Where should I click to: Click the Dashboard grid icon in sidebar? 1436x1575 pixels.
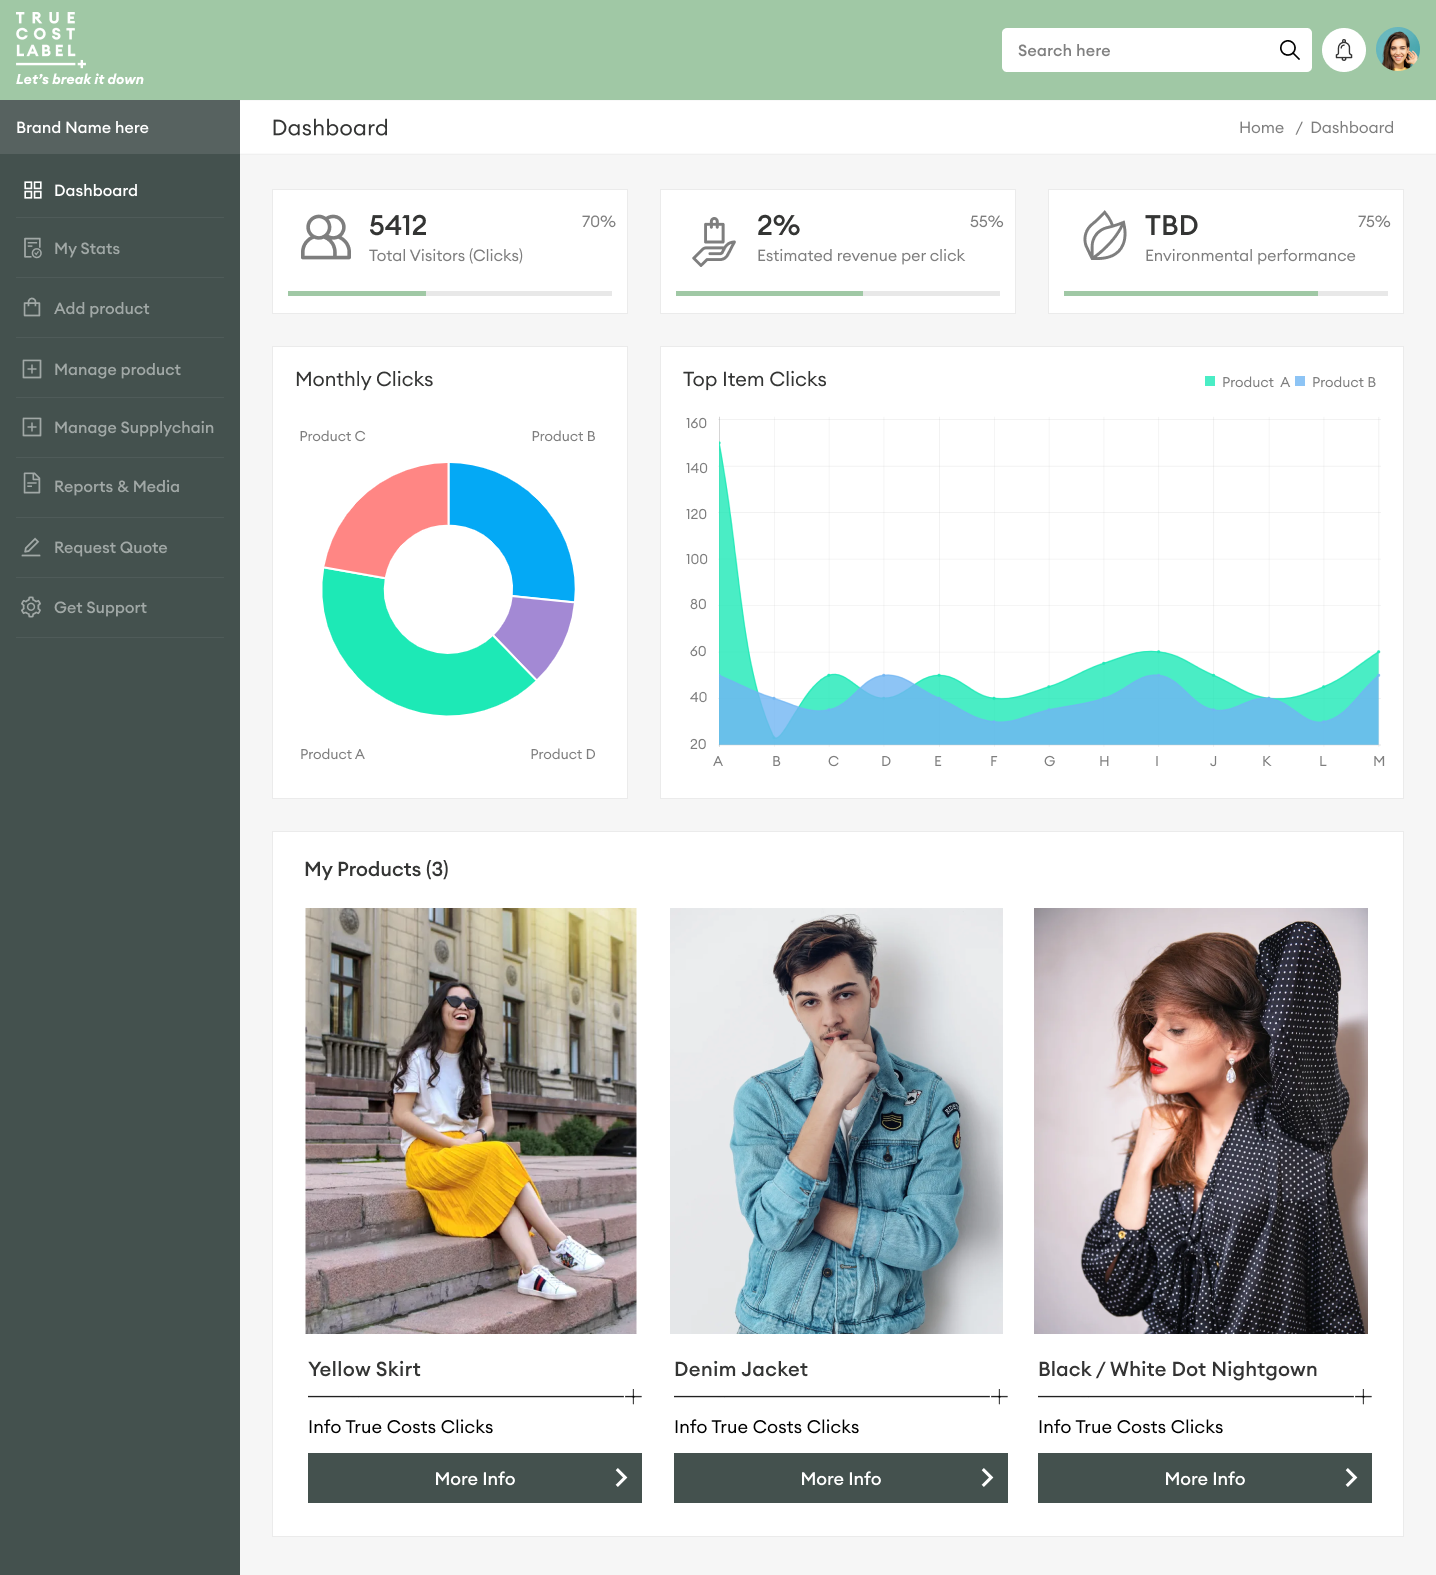[33, 190]
